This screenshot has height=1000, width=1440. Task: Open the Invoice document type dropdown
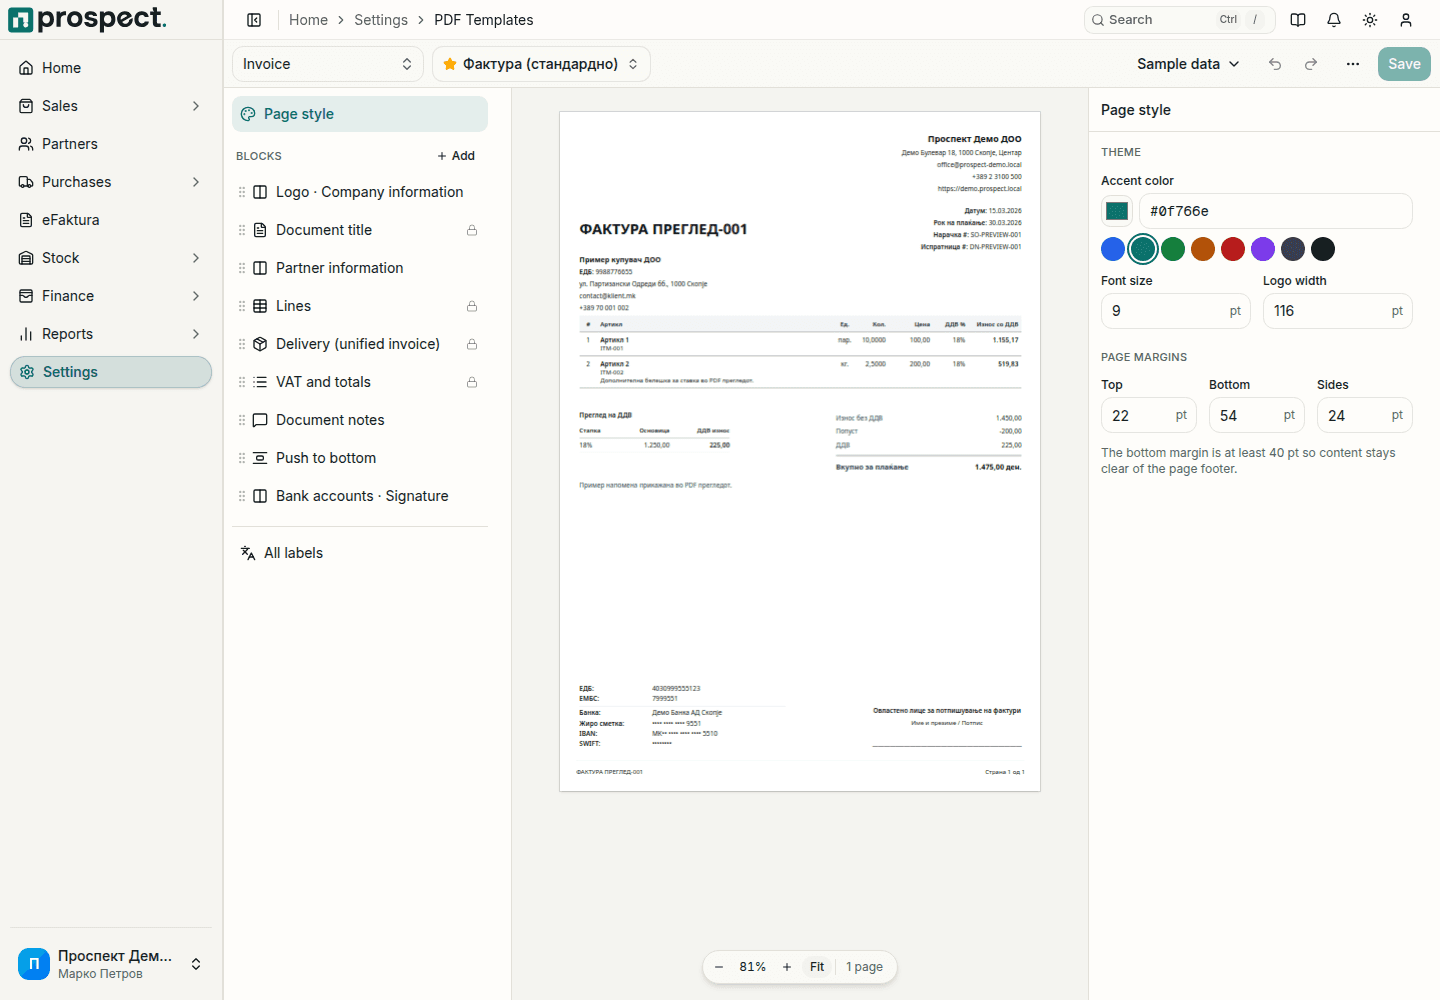[x=328, y=64]
